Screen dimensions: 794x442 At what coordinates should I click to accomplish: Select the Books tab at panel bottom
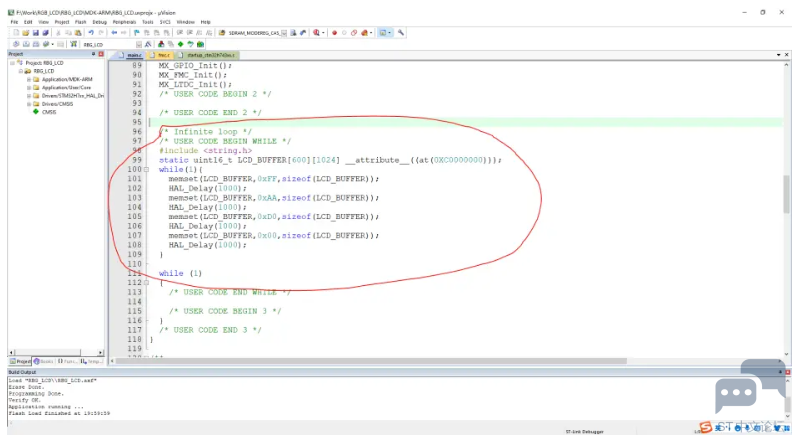44,361
